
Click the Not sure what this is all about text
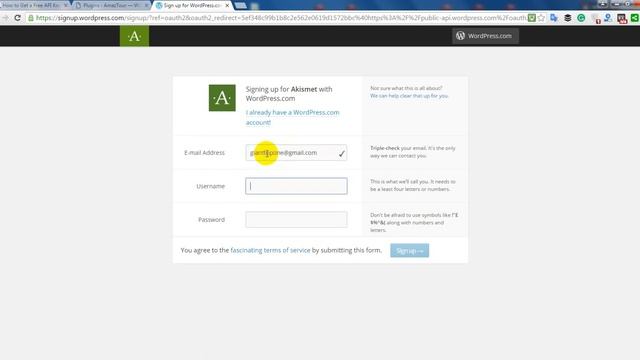406,88
